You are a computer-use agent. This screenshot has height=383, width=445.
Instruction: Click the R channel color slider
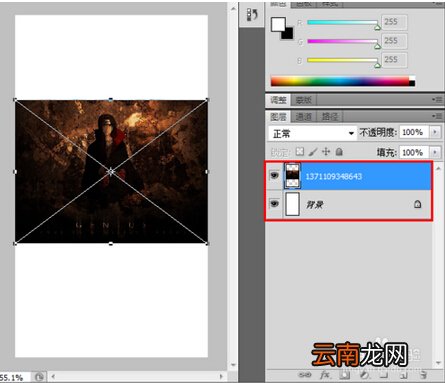point(343,23)
